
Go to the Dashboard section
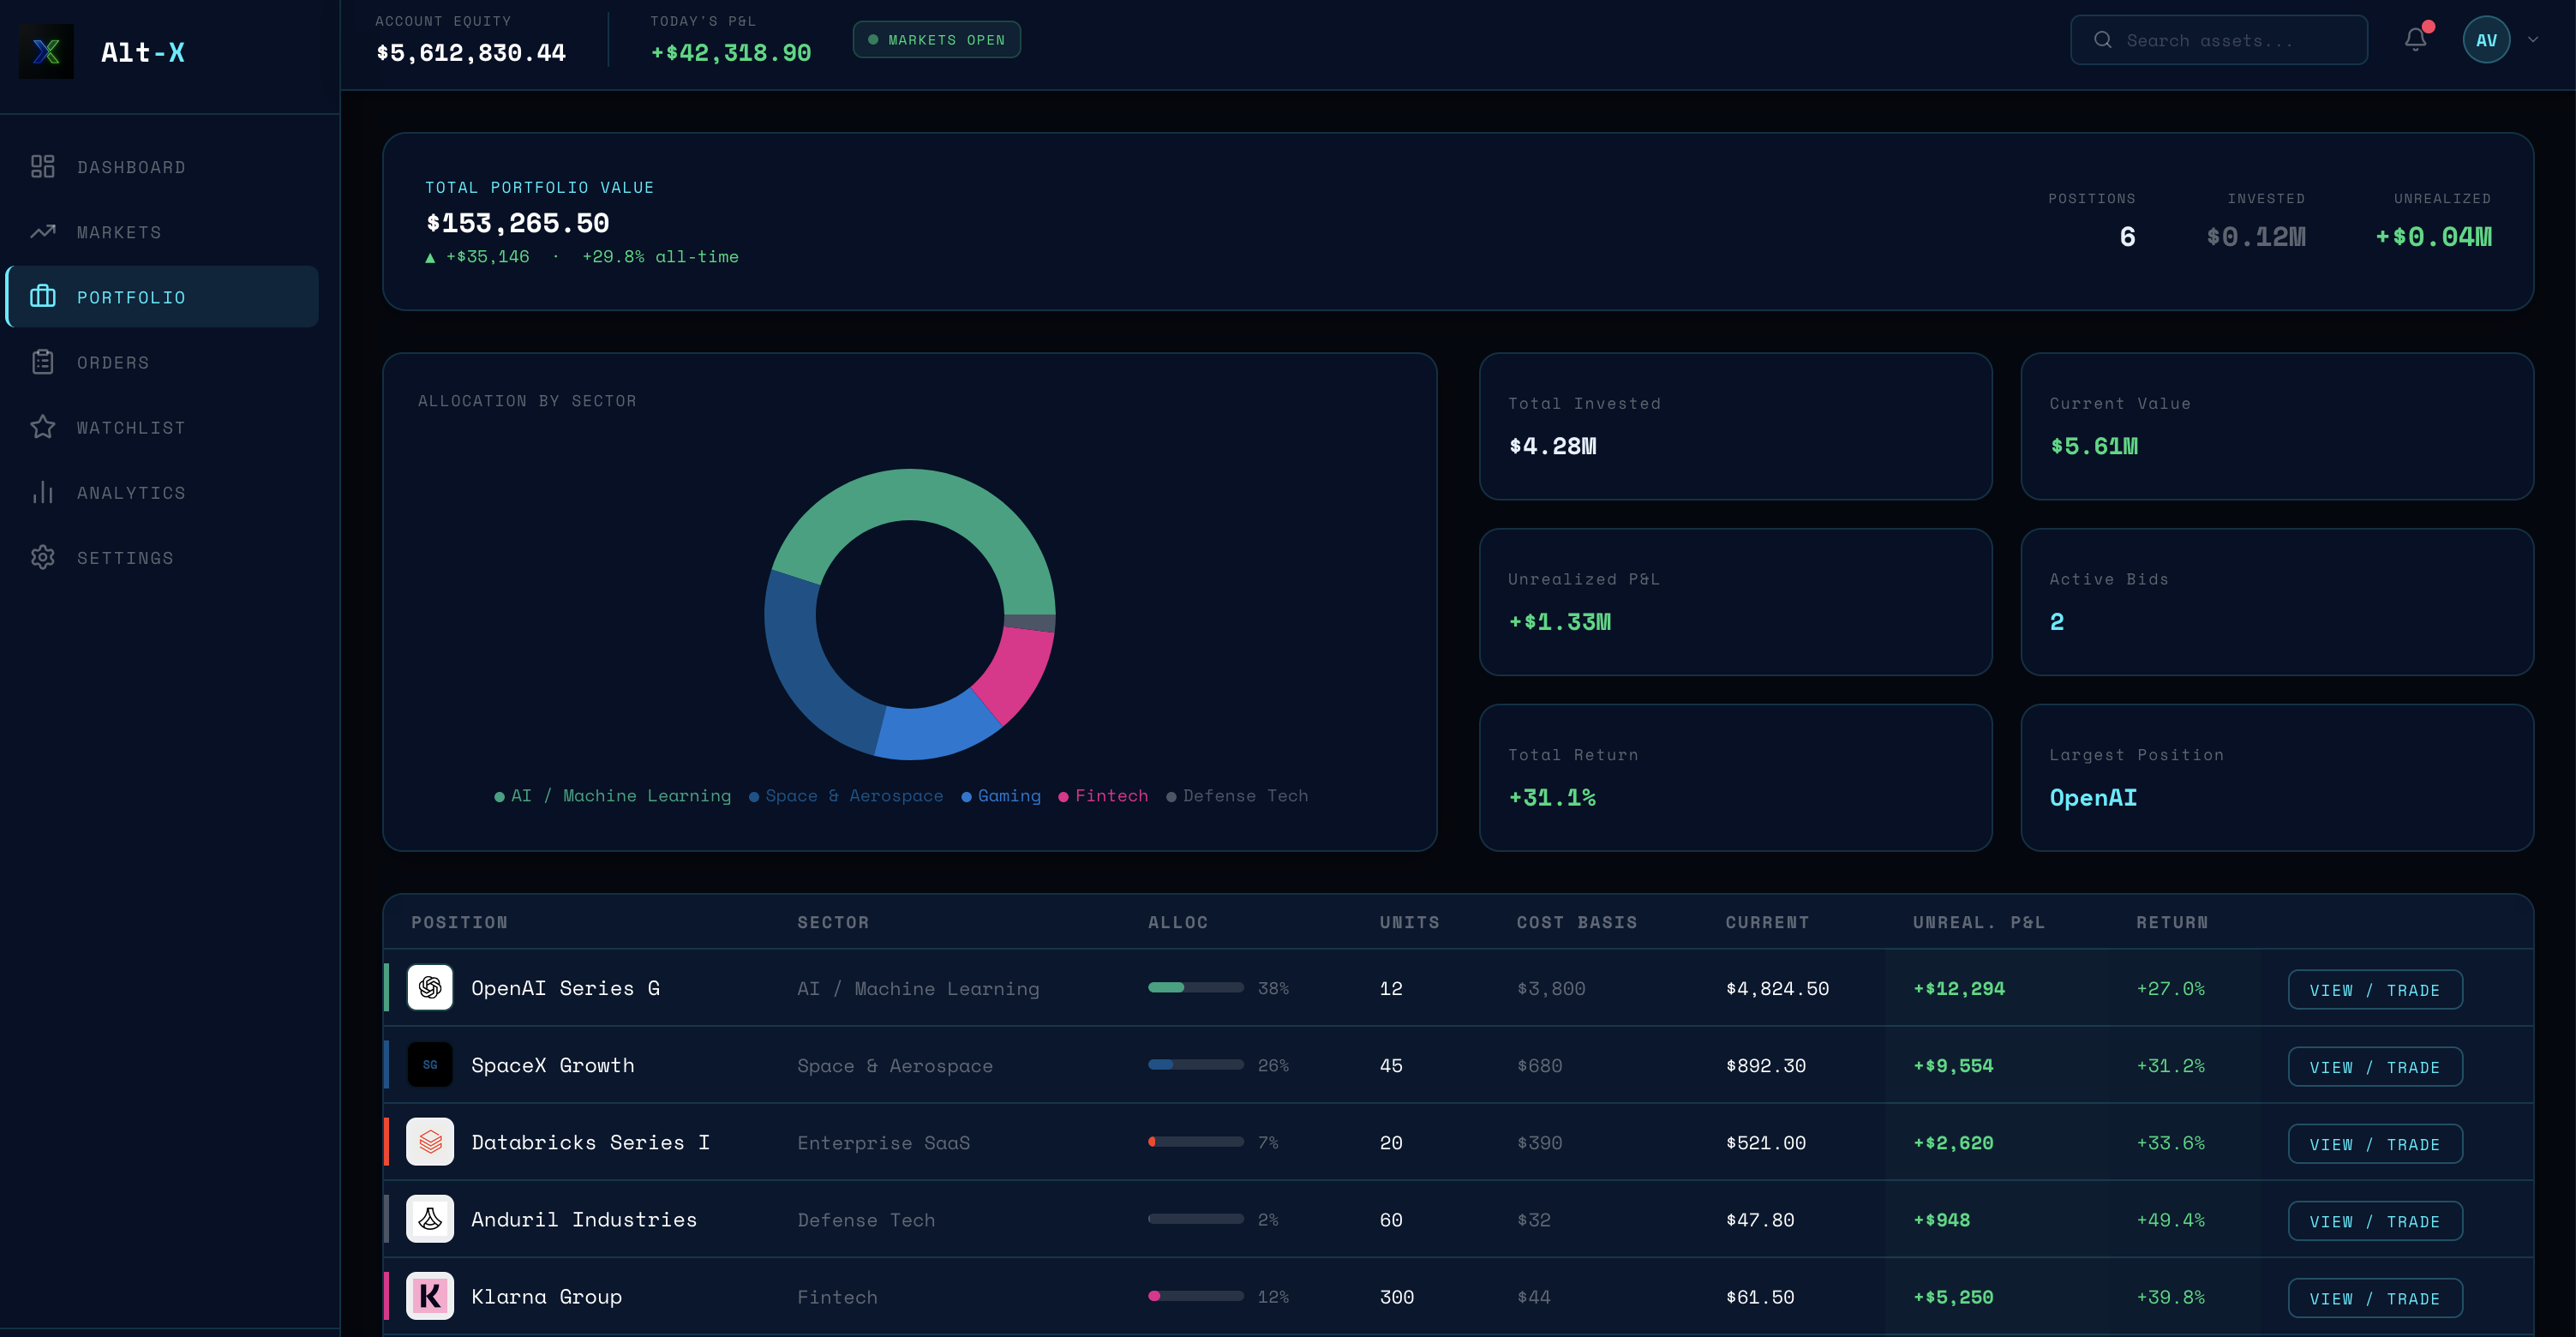[162, 167]
